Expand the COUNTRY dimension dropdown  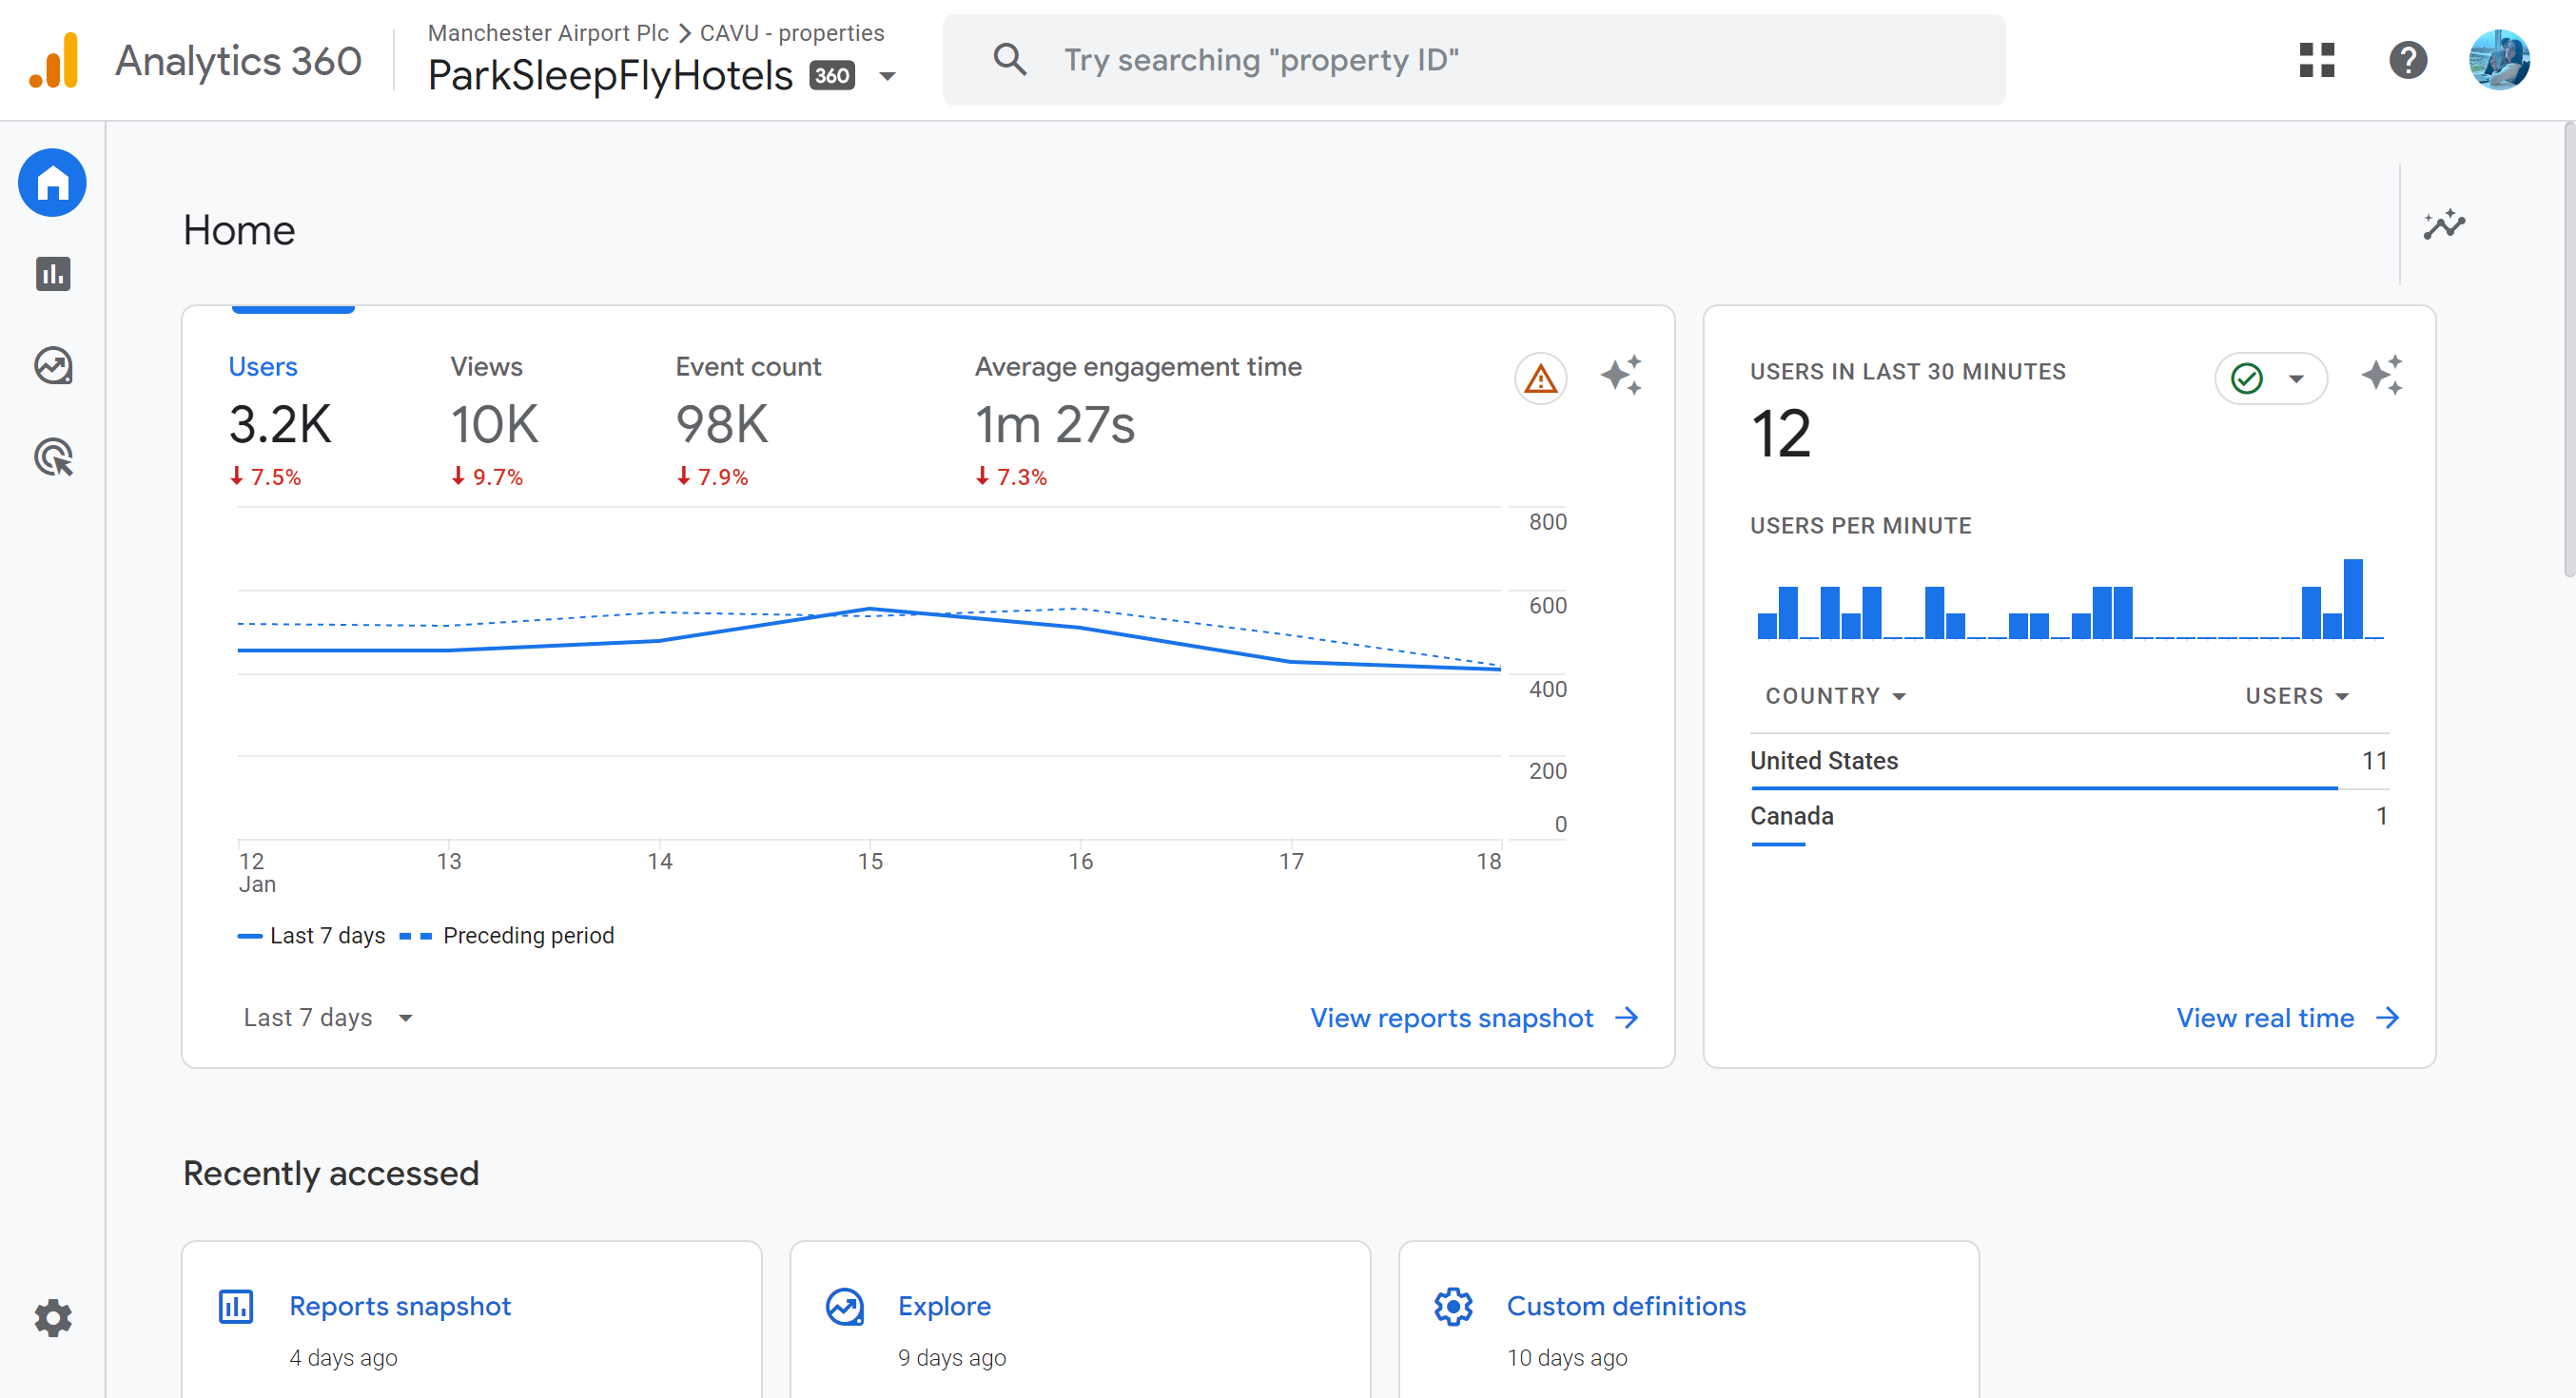(x=1835, y=696)
